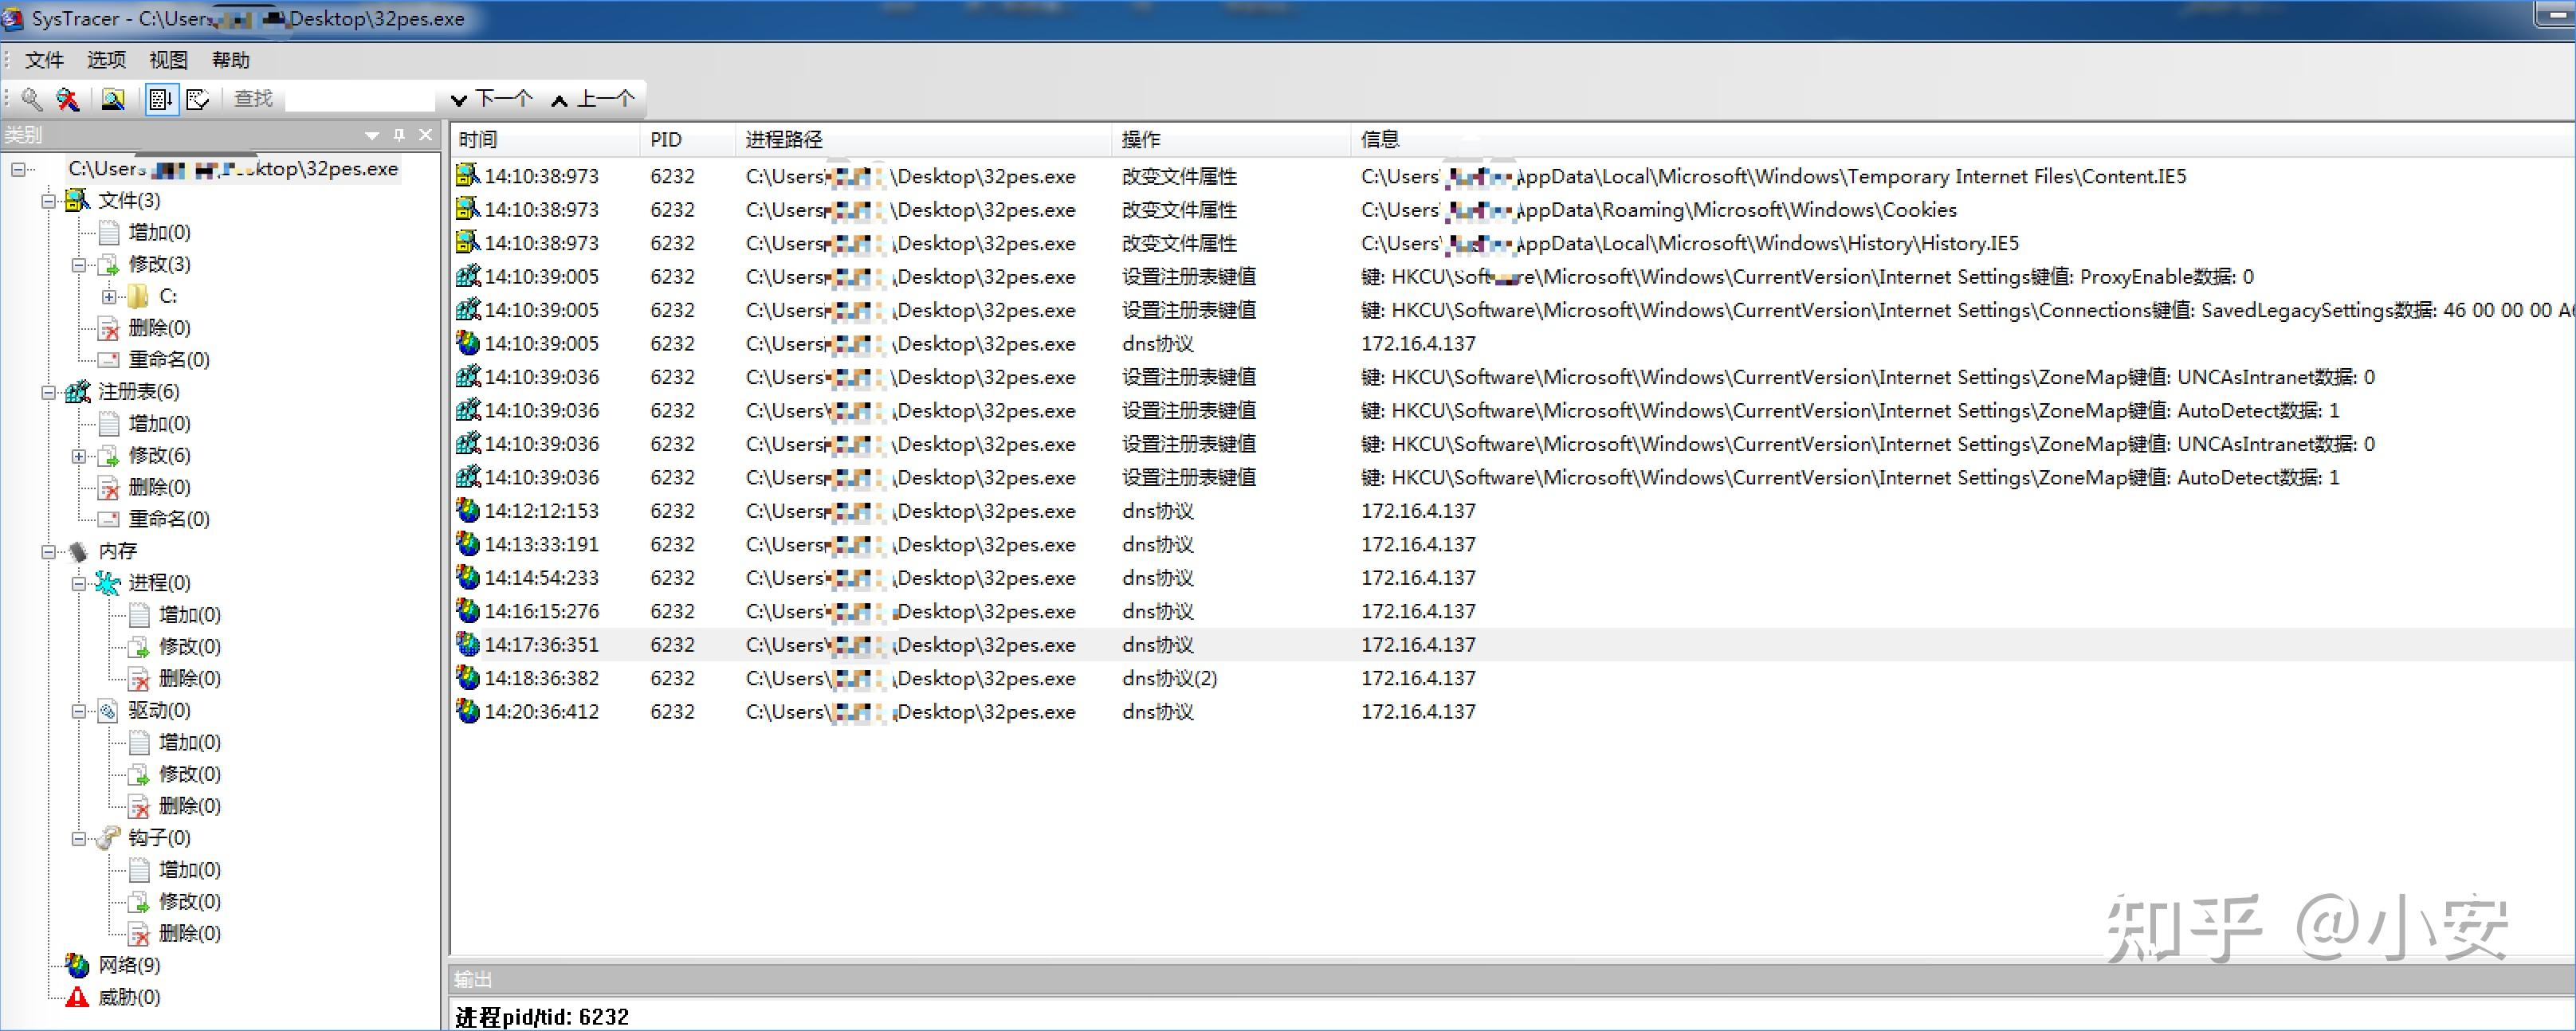Select the 网络(9) globe icon in tree
Viewport: 2576px width, 1031px height.
[78, 965]
